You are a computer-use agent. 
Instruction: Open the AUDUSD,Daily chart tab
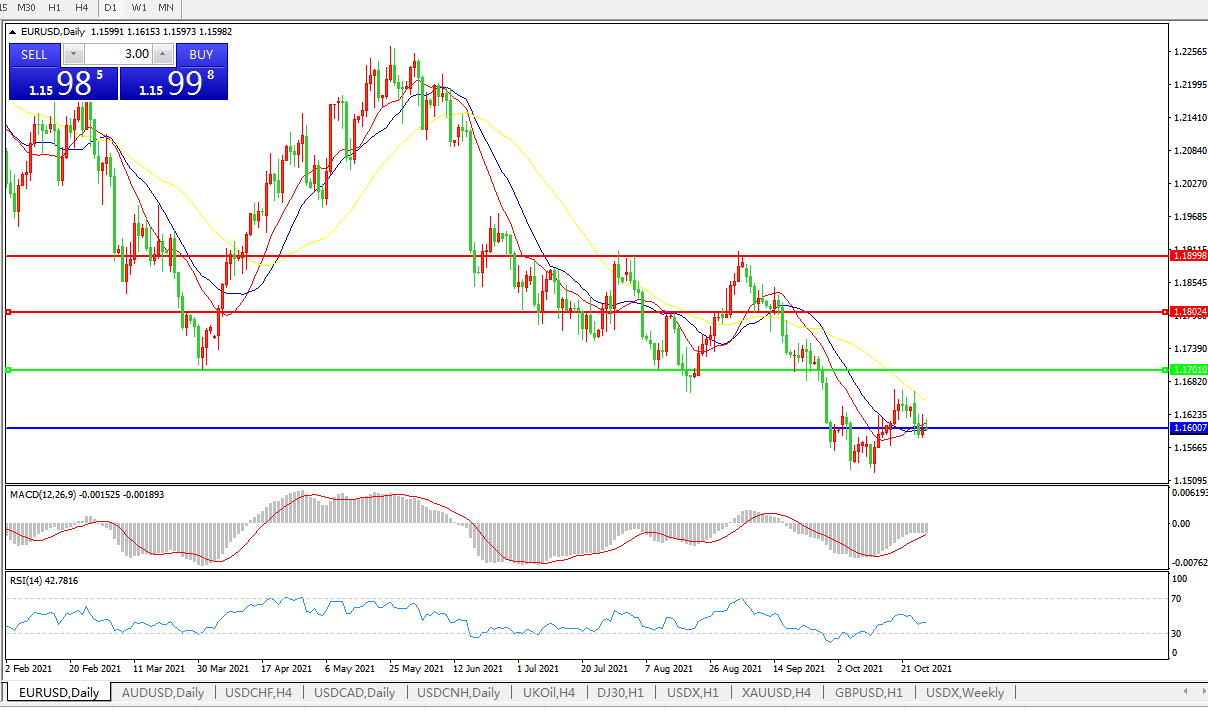pos(162,692)
